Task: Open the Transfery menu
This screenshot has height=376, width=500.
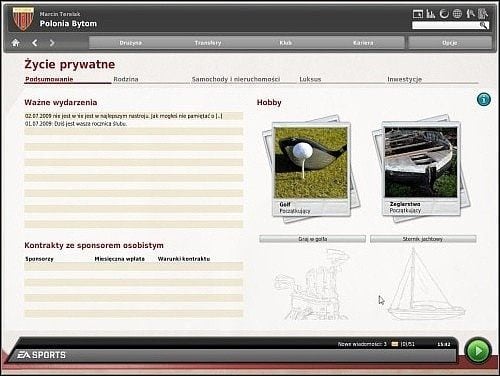Action: point(208,43)
